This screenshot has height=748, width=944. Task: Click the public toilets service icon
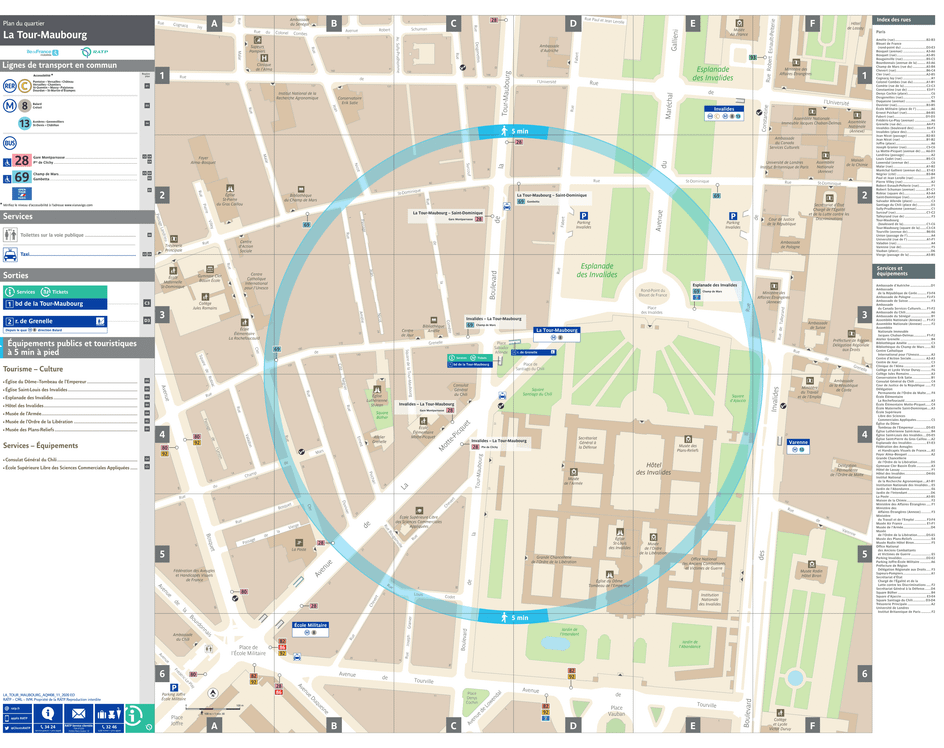pyautogui.click(x=10, y=235)
